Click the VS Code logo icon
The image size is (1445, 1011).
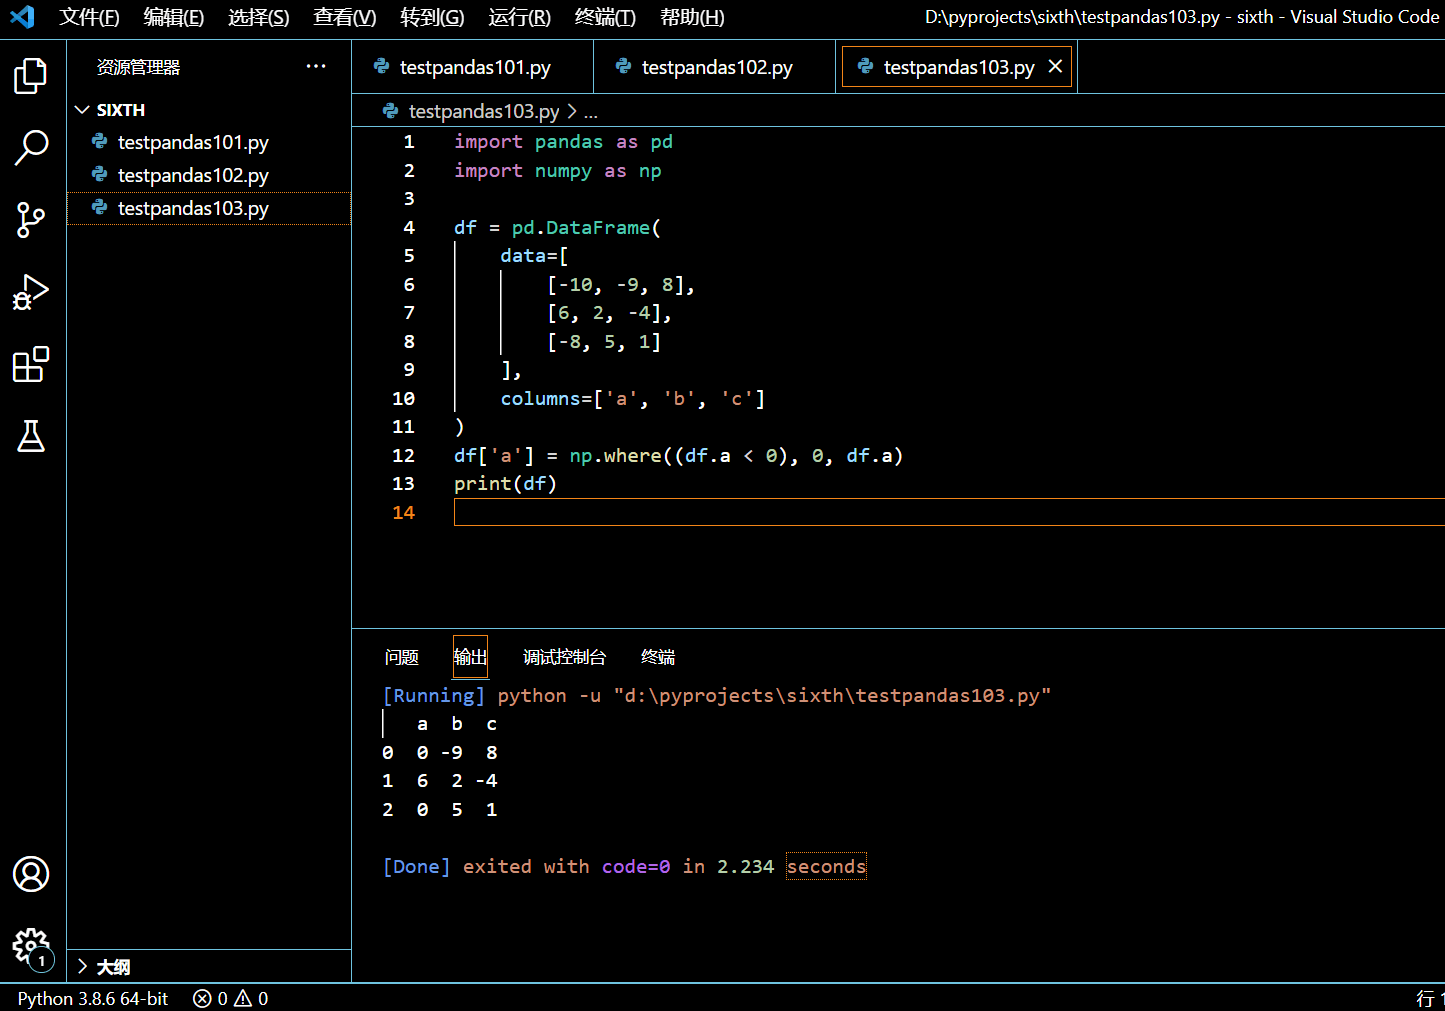point(22,17)
